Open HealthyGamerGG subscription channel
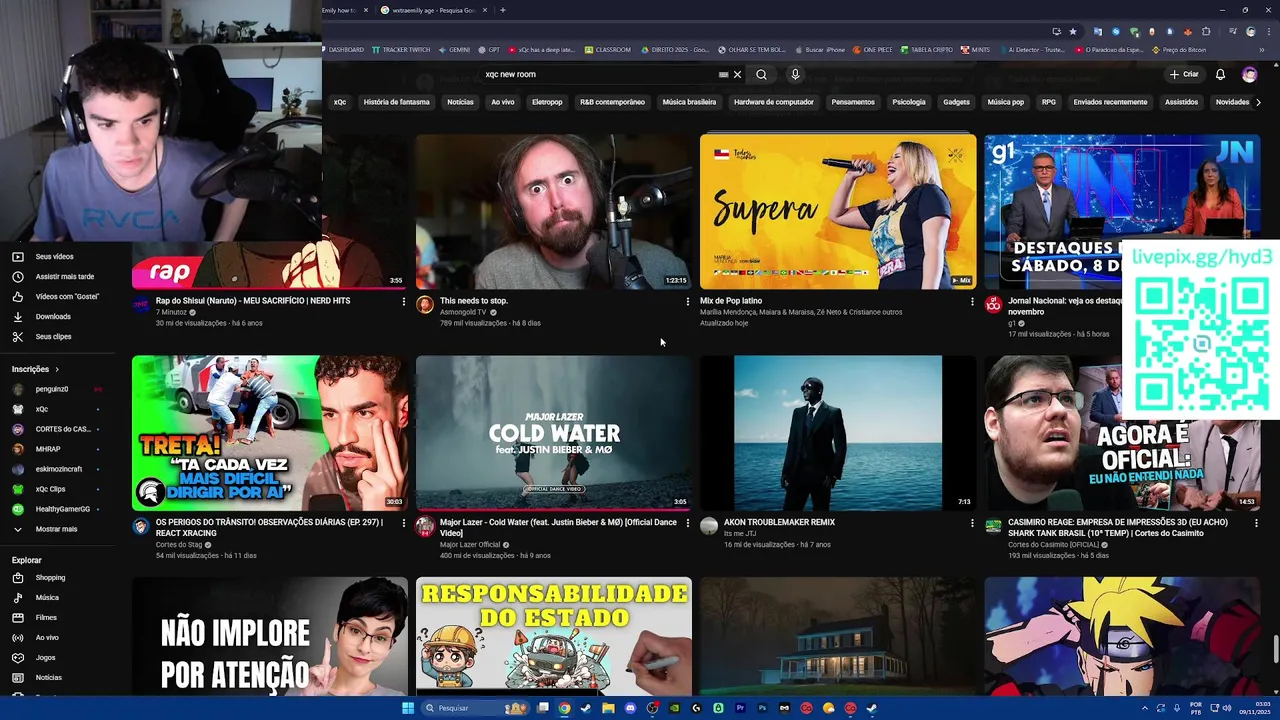This screenshot has height=720, width=1280. click(x=63, y=509)
